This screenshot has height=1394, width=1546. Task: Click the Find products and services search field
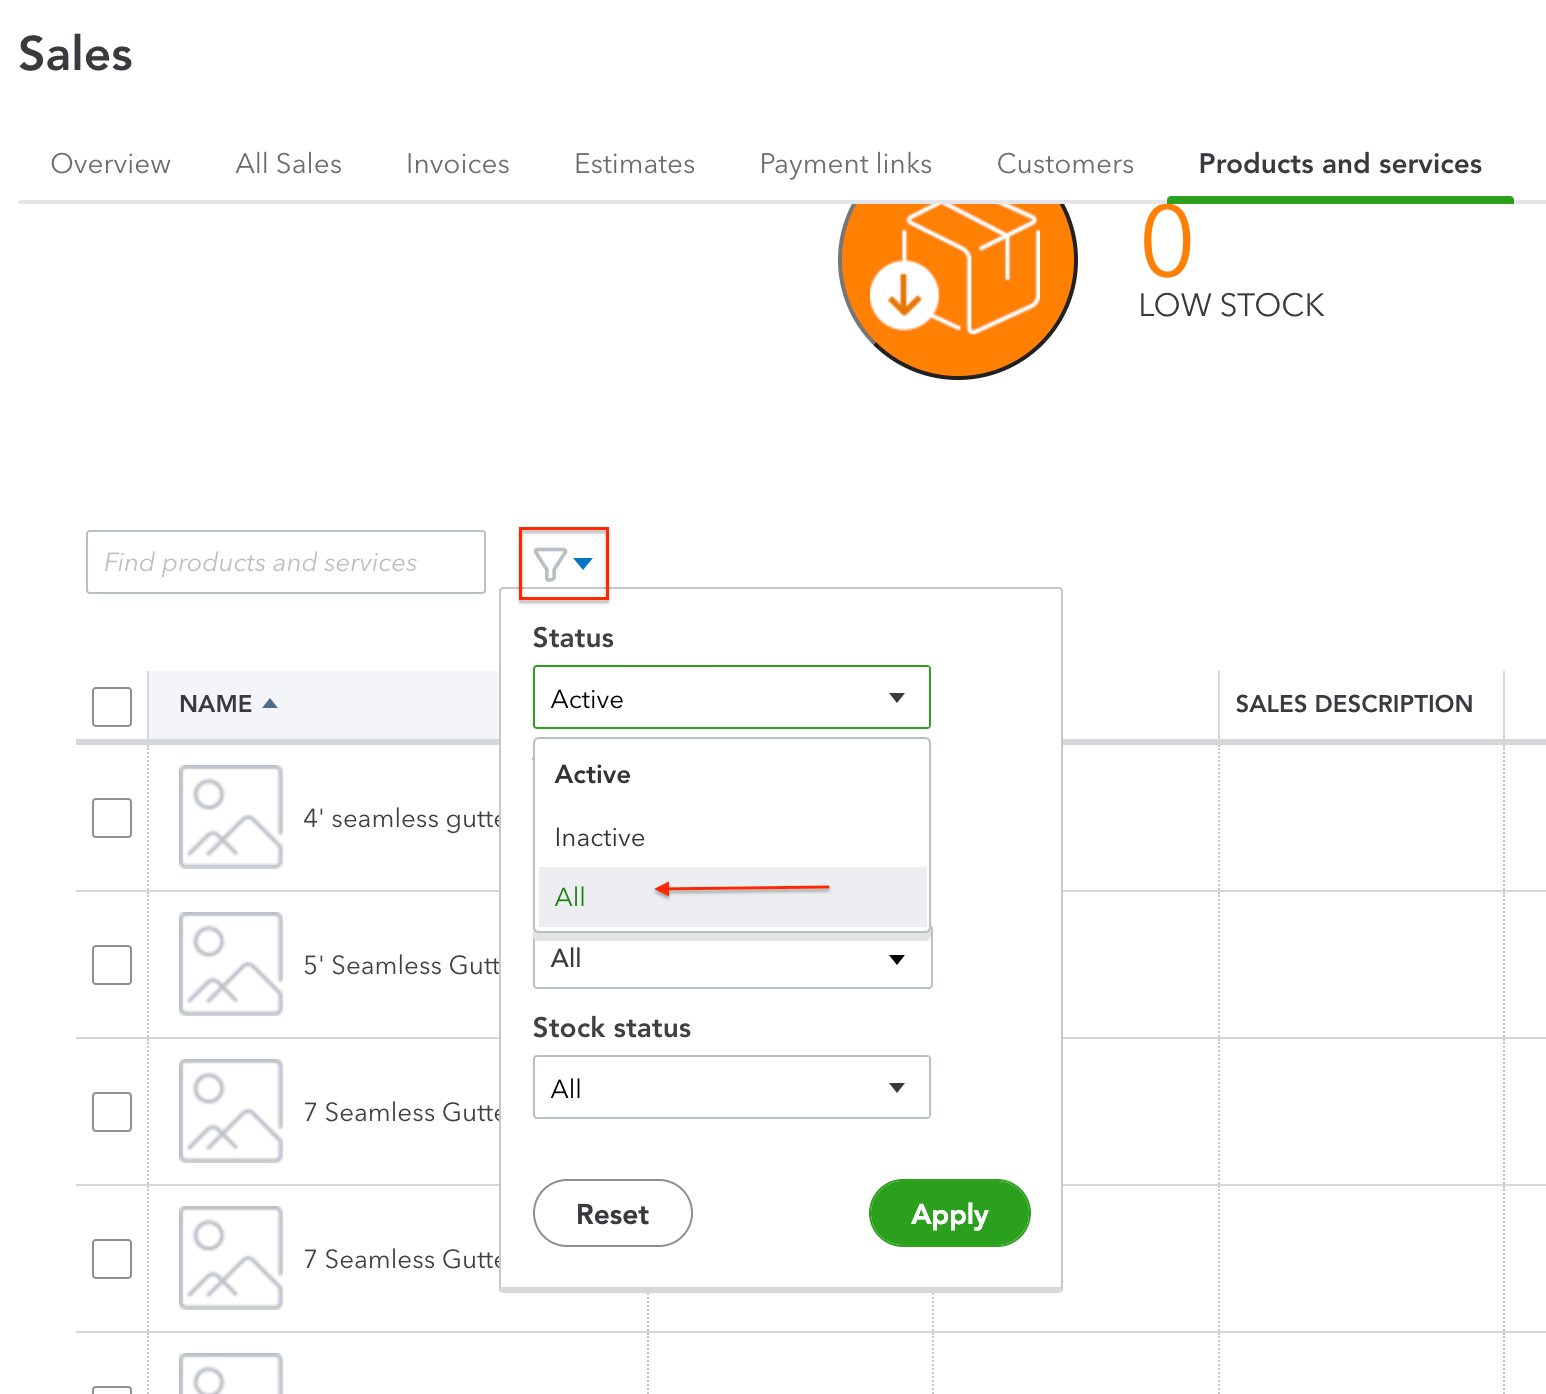point(285,562)
